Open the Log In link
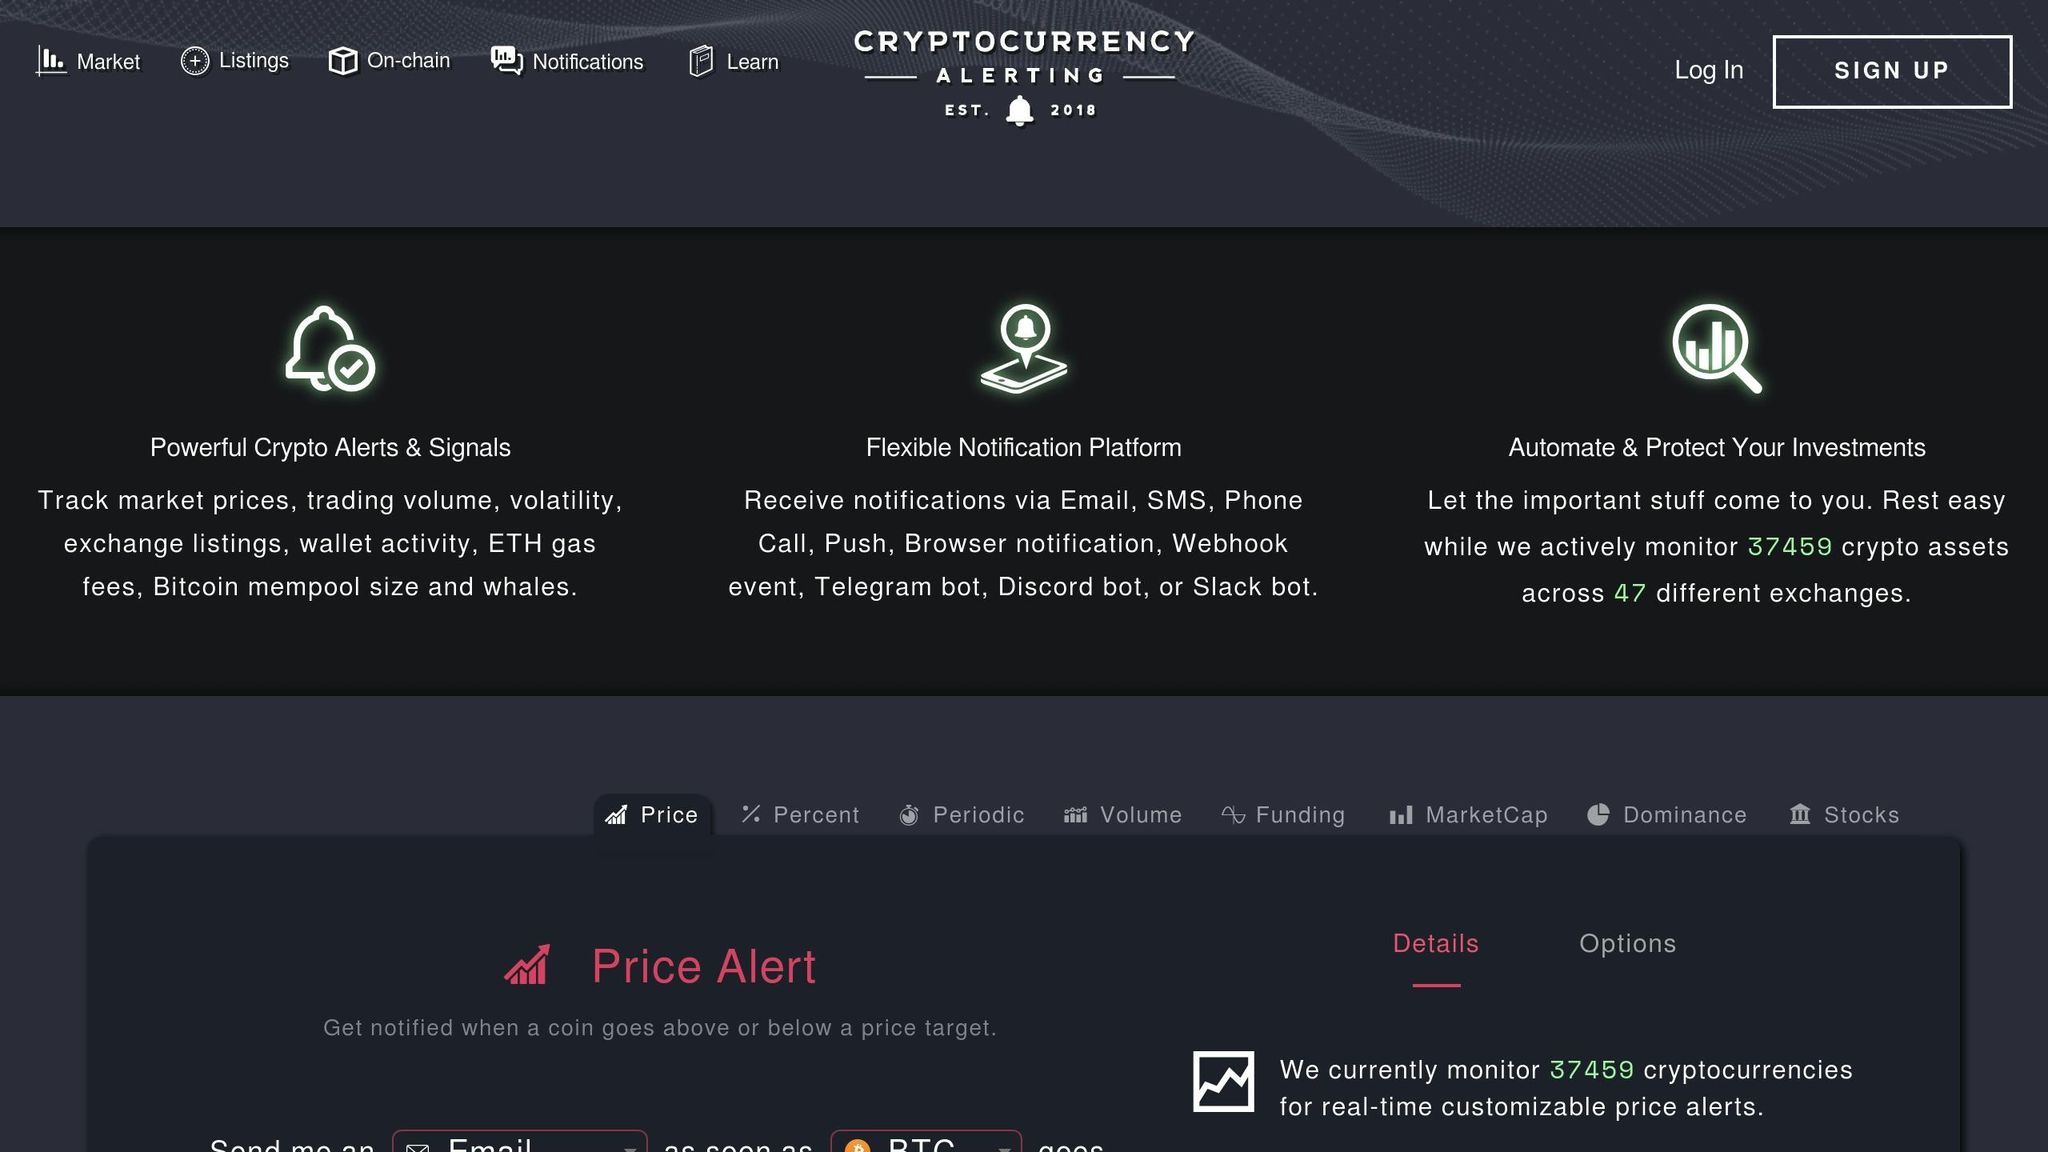The height and width of the screenshot is (1152, 2048). pyautogui.click(x=1708, y=70)
